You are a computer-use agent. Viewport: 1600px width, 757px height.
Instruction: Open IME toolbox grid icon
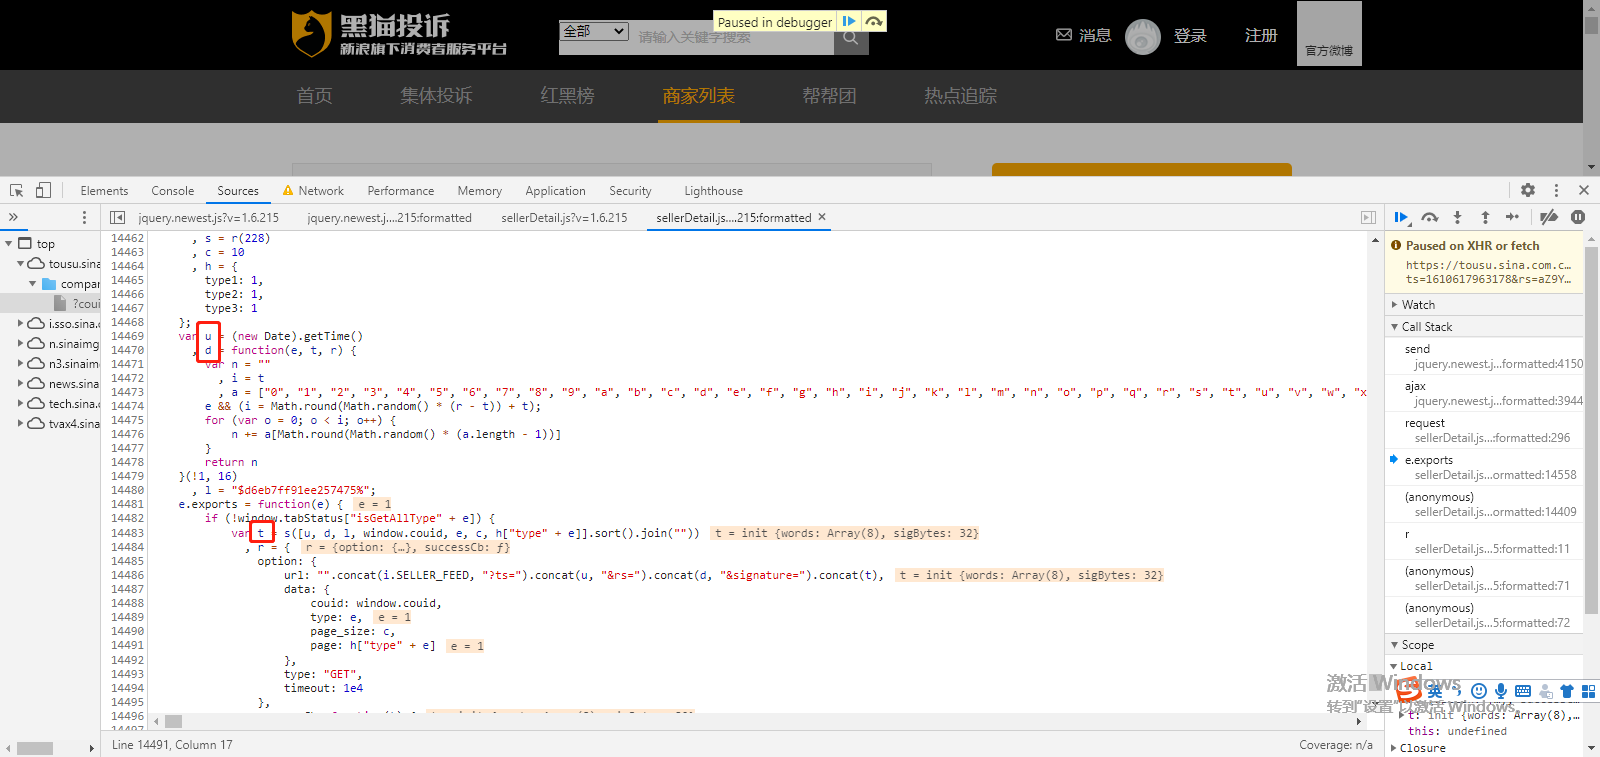(x=1588, y=691)
